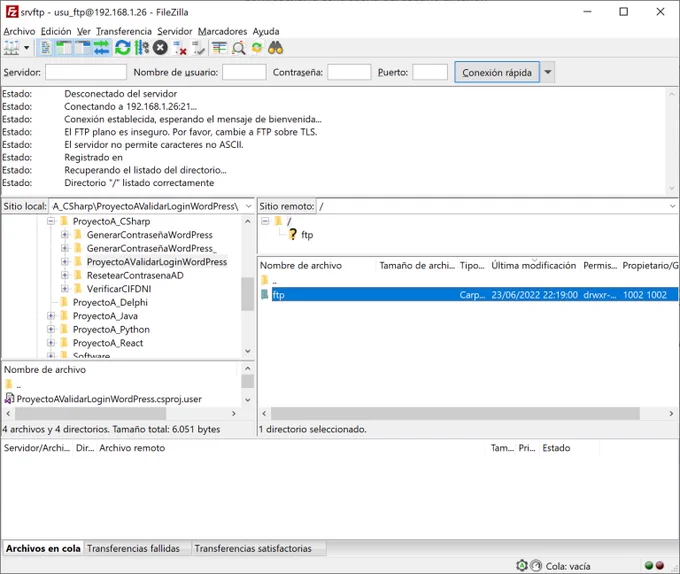
Task: Toggle remote directory tree display
Action: [x=82, y=48]
